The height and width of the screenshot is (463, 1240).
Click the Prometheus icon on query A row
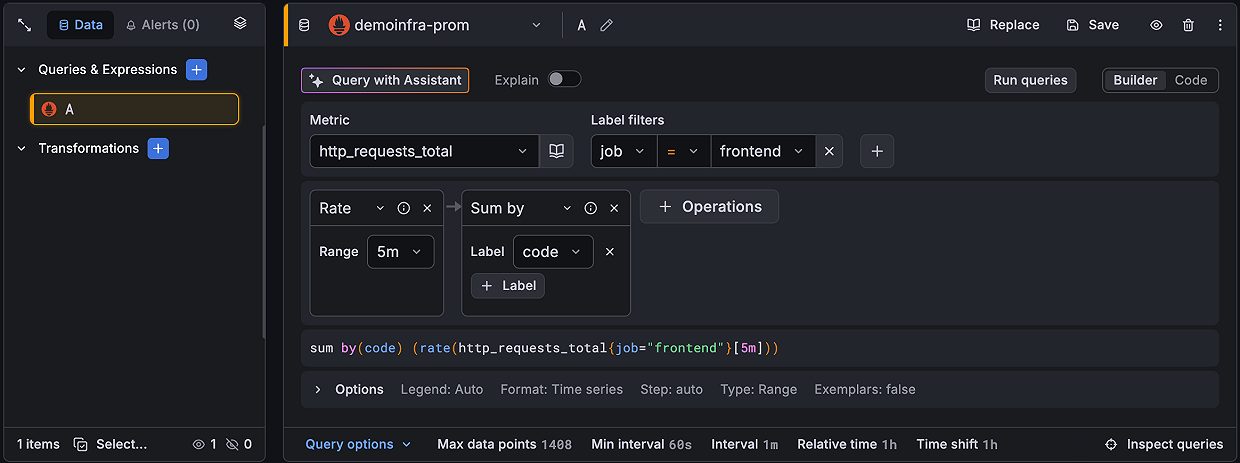click(49, 109)
